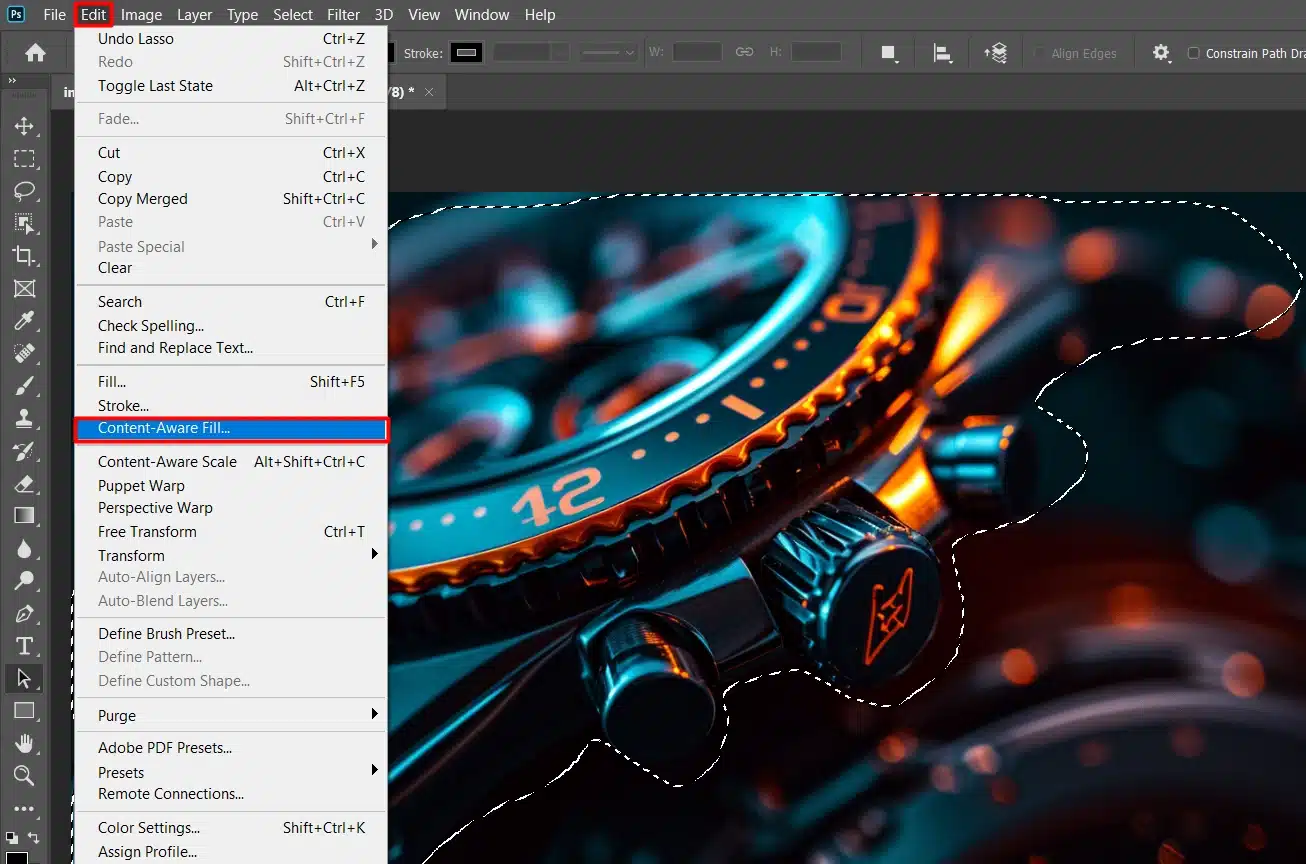Select the Spot Healing Brush tool
The image size is (1306, 864).
(24, 353)
